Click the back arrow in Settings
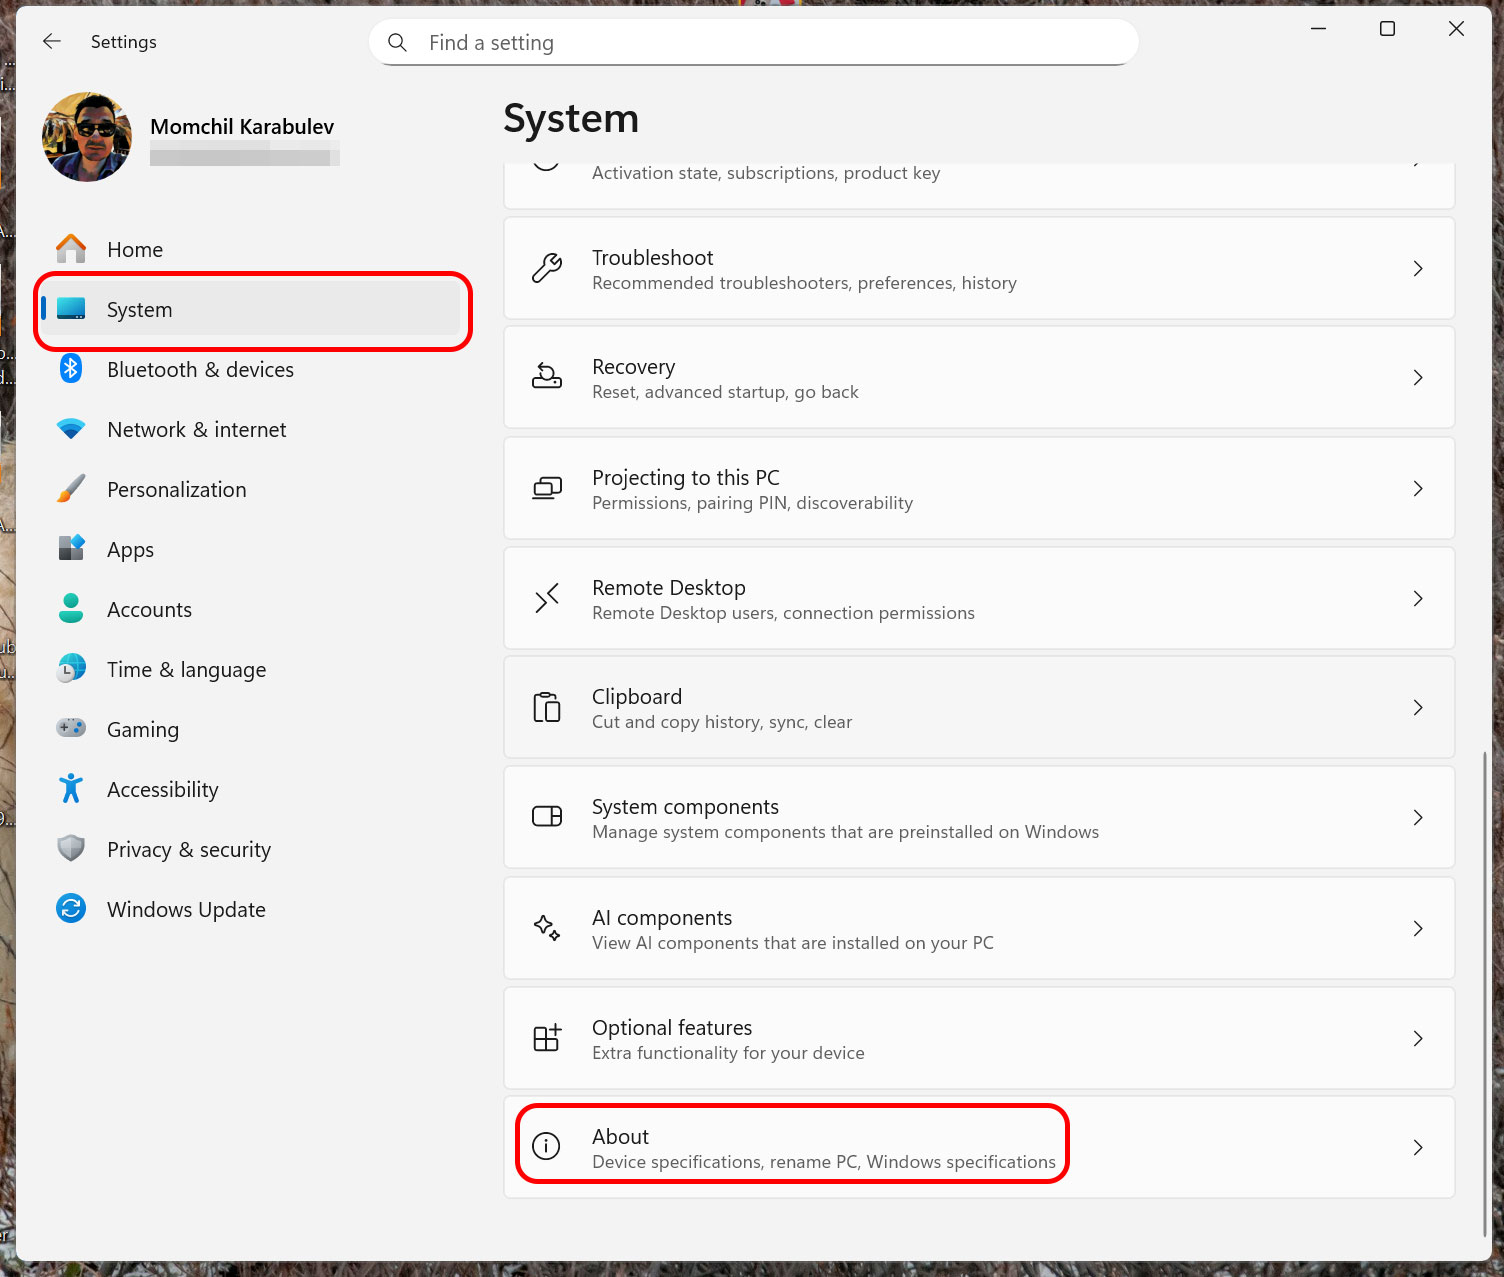 point(52,41)
